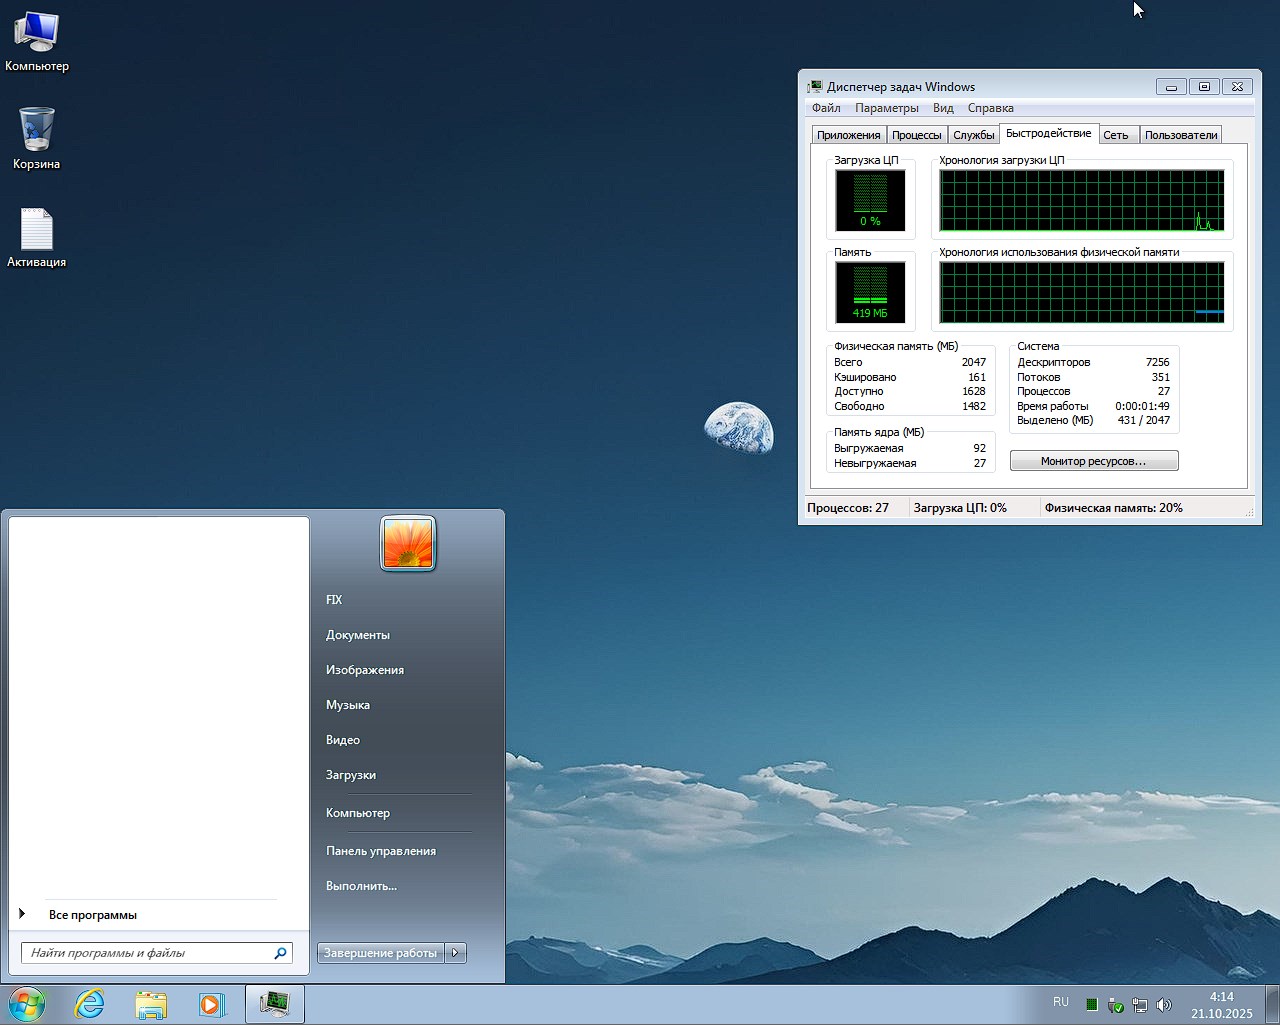Switch to the Процессы tab
This screenshot has width=1280, height=1025.
(916, 135)
